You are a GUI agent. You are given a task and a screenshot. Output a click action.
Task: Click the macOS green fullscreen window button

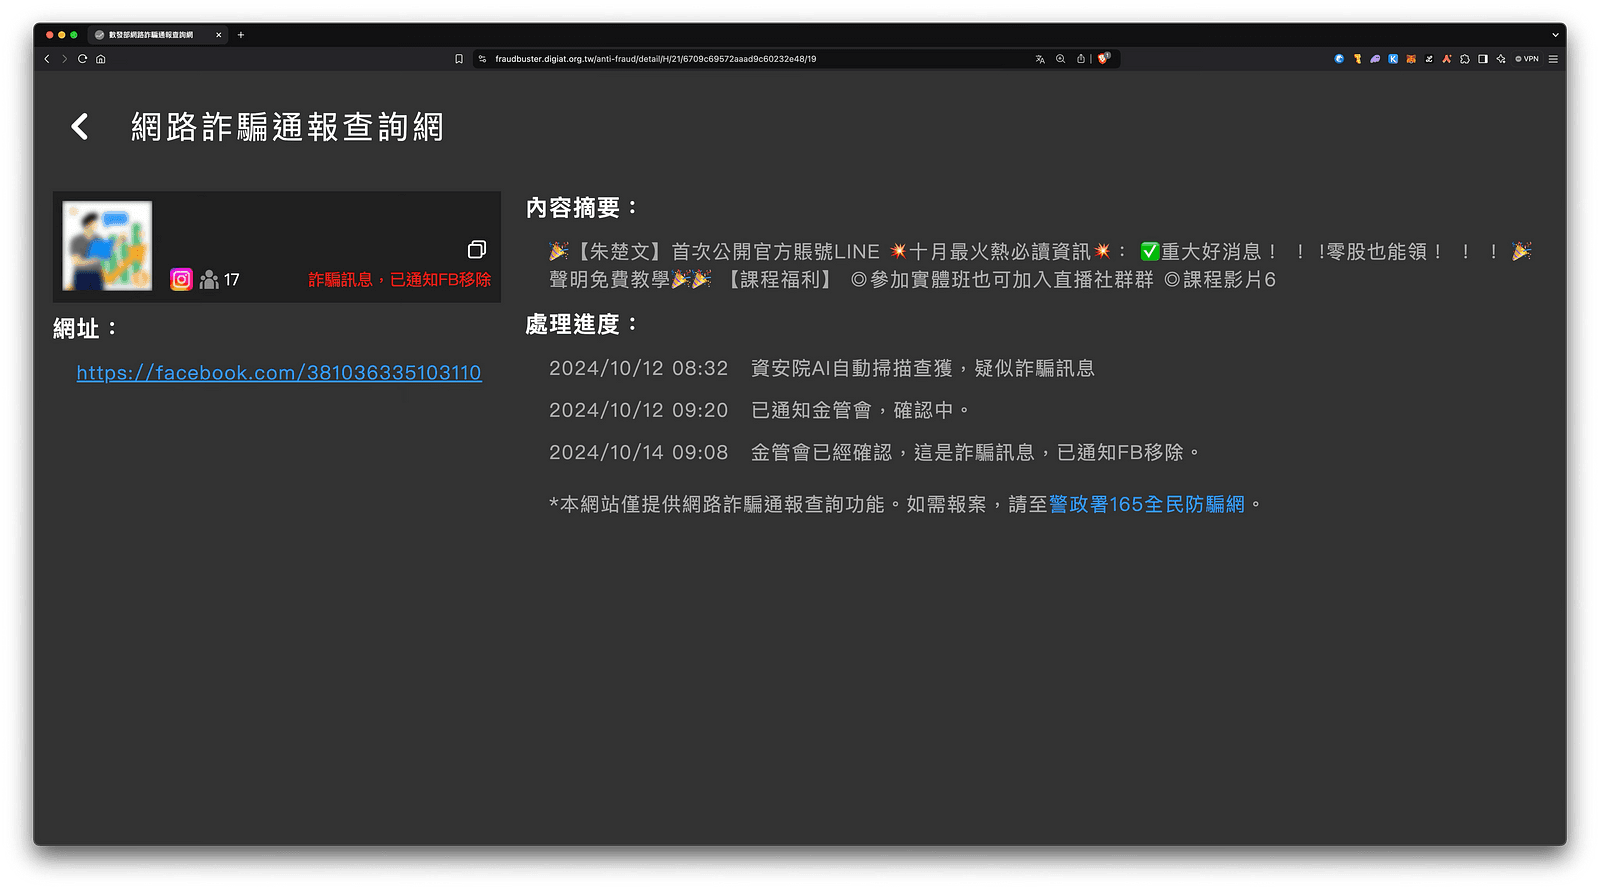[x=74, y=35]
